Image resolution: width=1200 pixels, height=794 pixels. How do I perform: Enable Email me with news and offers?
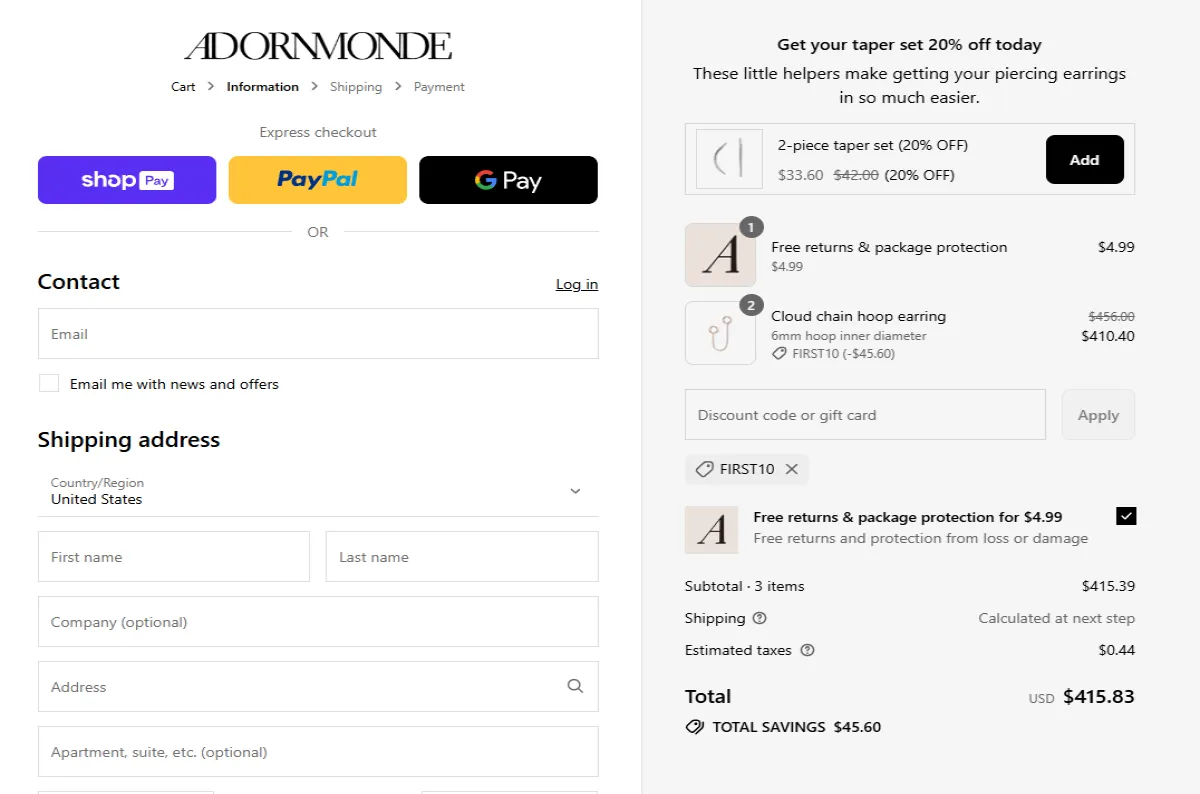pos(49,383)
